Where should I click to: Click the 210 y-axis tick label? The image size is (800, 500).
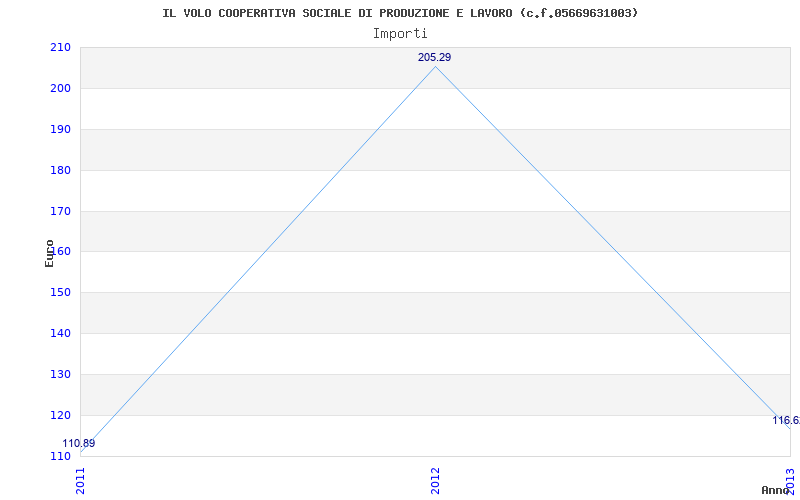tap(60, 47)
